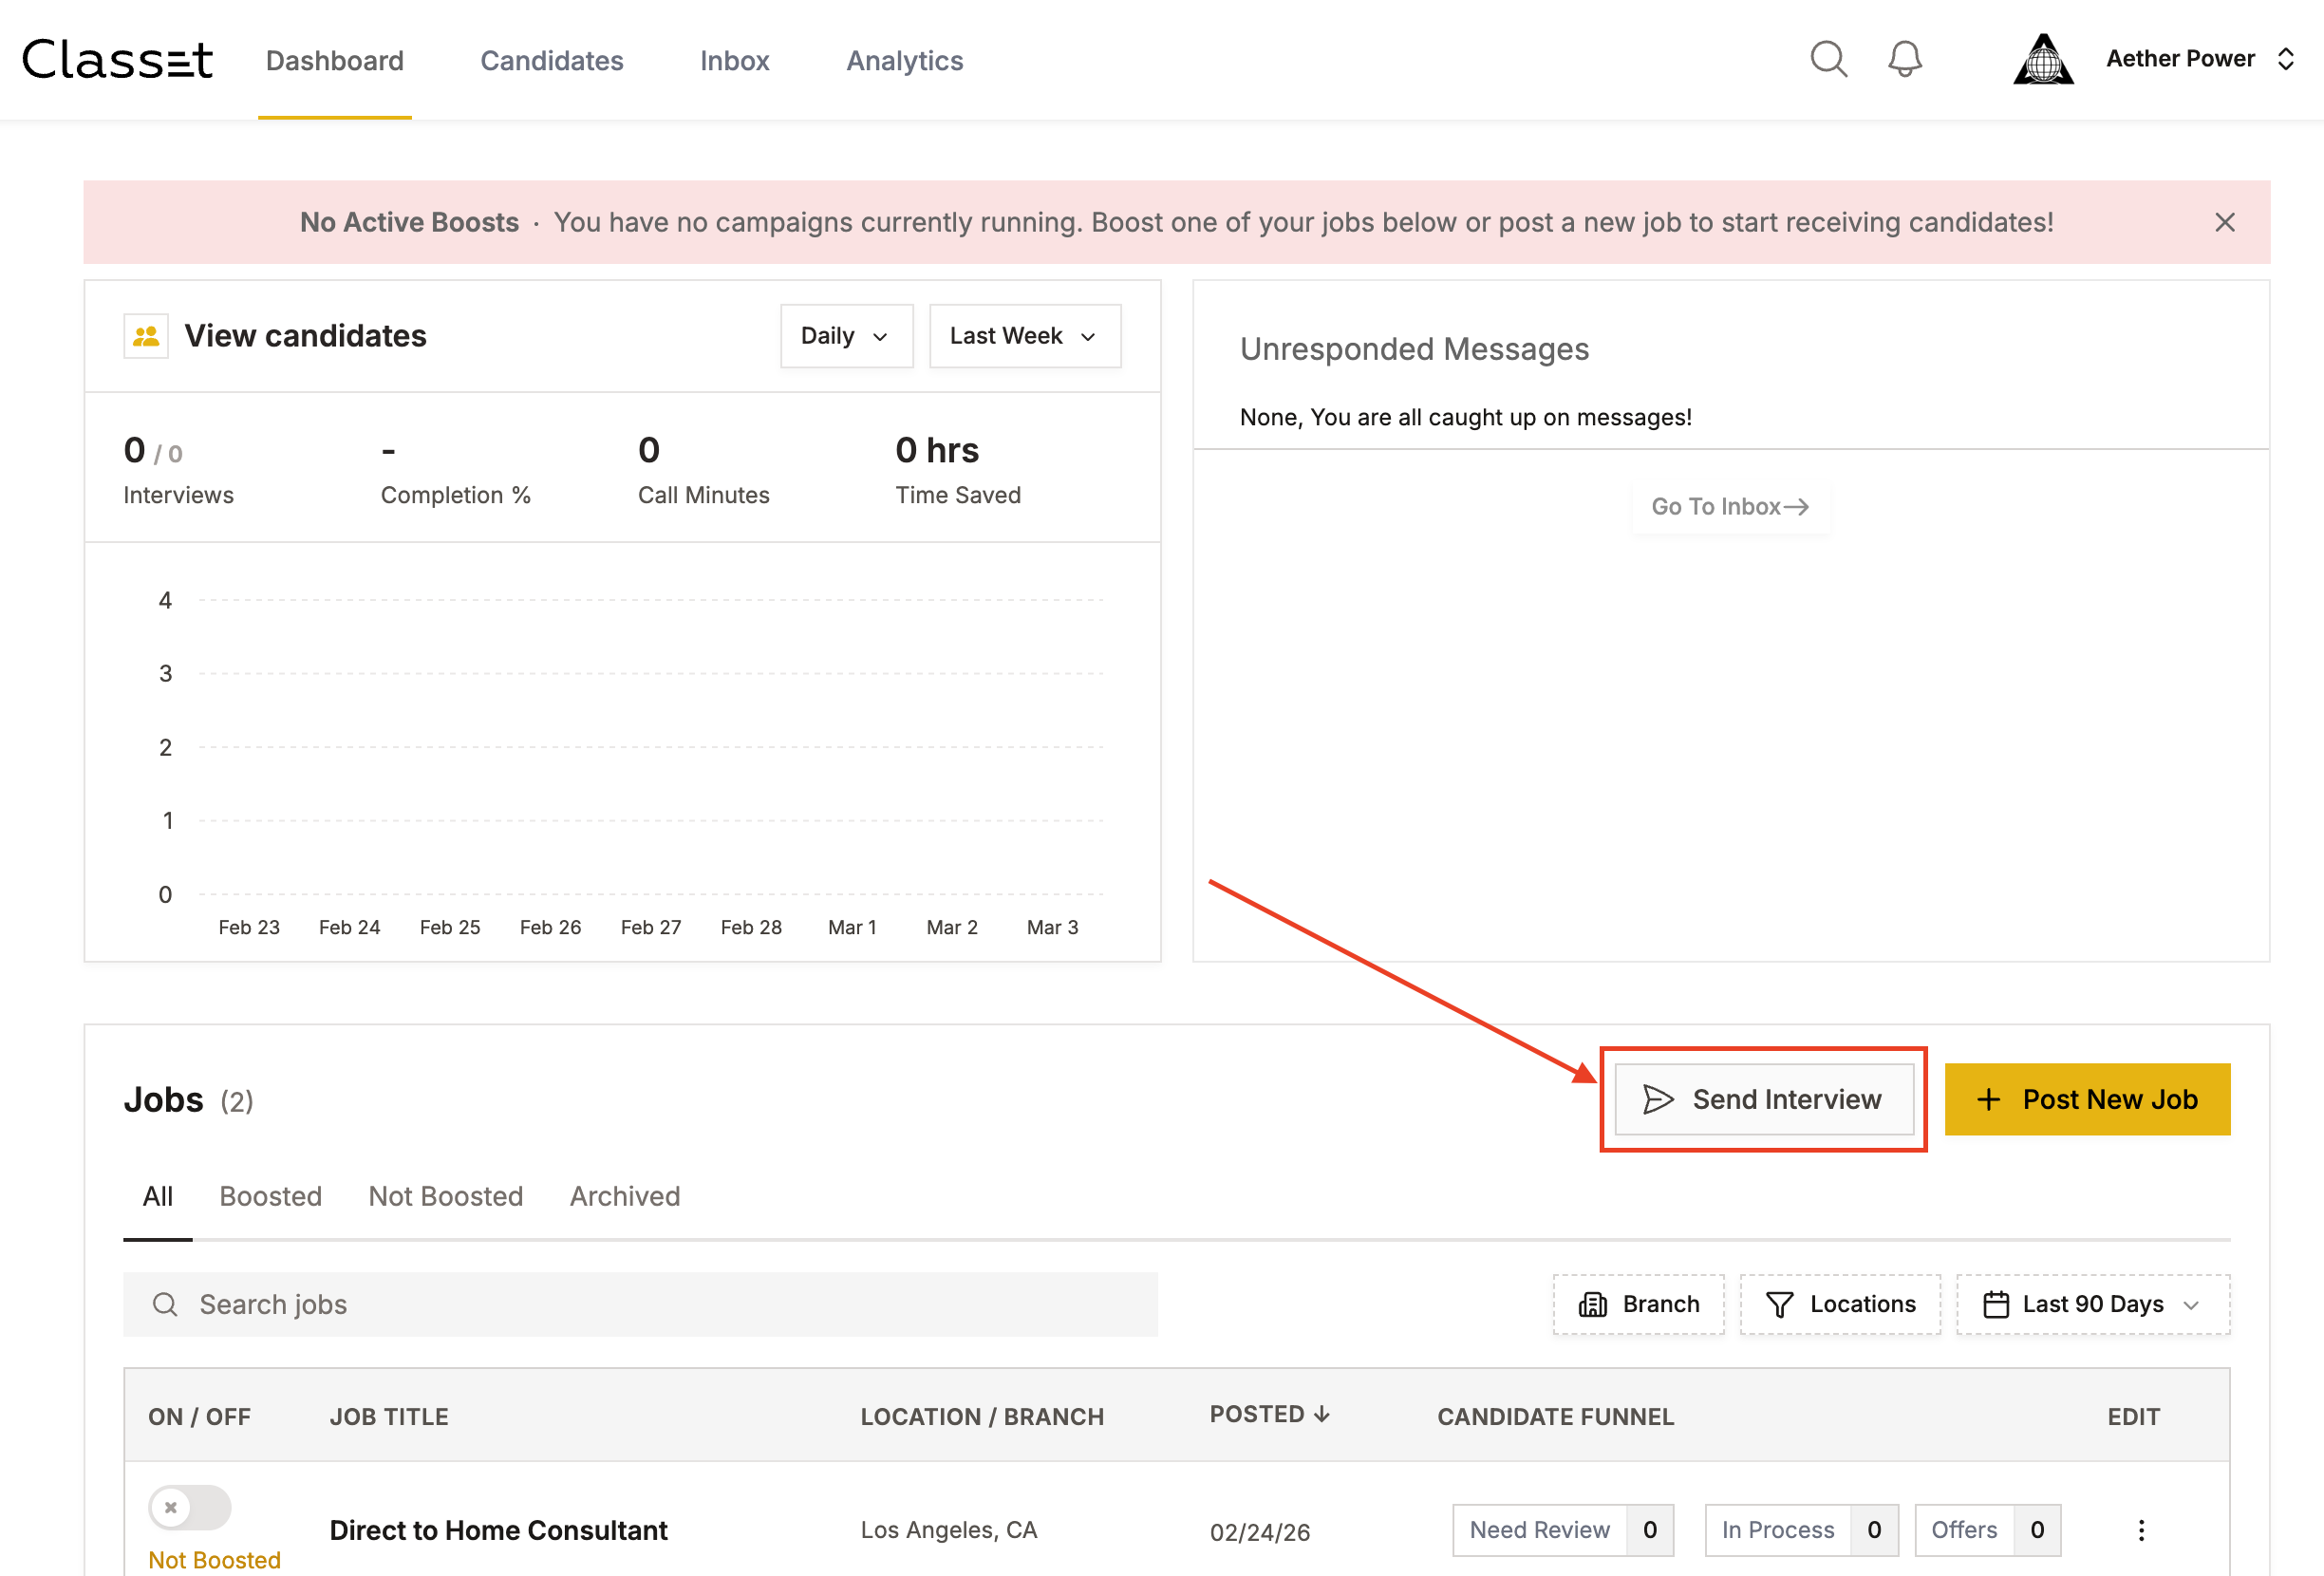Click the Jobs (2) heading

188,1100
